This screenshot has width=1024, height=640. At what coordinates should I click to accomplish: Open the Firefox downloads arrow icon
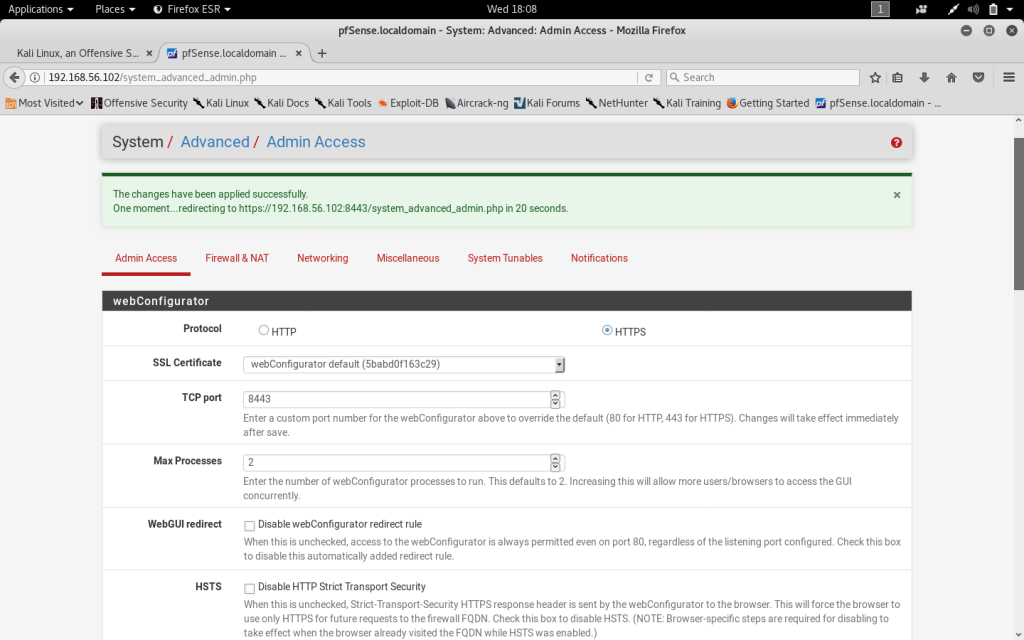point(924,77)
